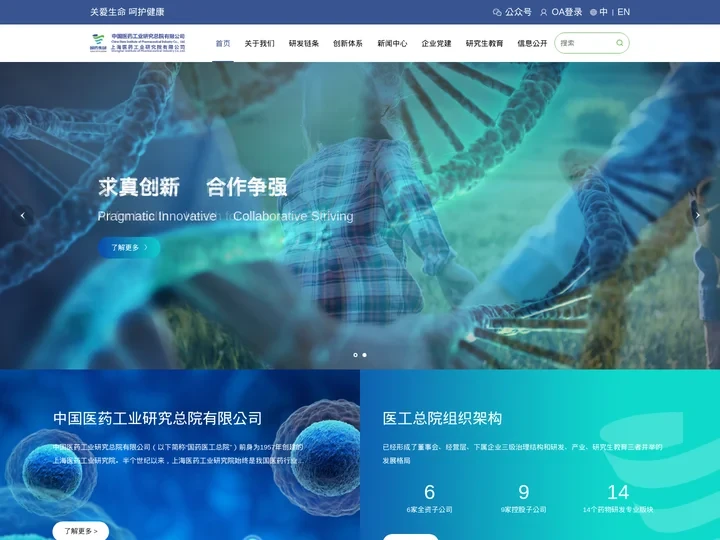
Task: Open the 信息公开 menu item
Action: pos(532,43)
